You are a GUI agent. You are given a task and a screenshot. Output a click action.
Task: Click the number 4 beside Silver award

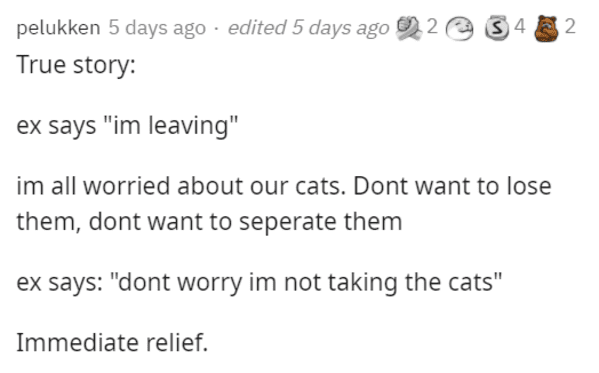[520, 27]
